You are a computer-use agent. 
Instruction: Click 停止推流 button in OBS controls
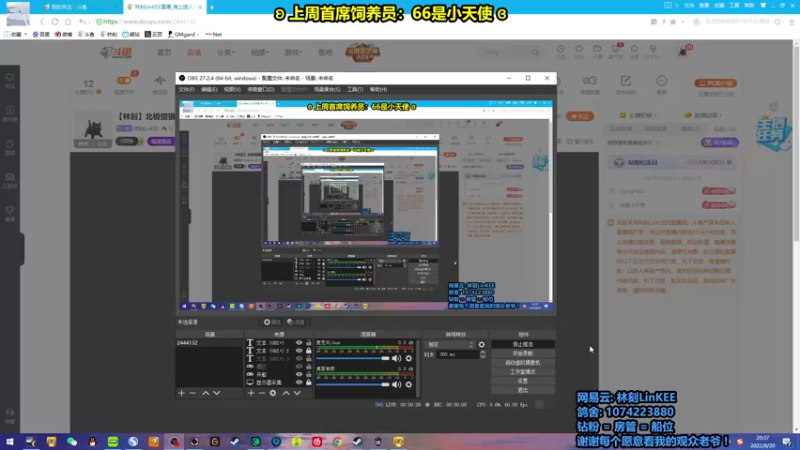tap(523, 345)
